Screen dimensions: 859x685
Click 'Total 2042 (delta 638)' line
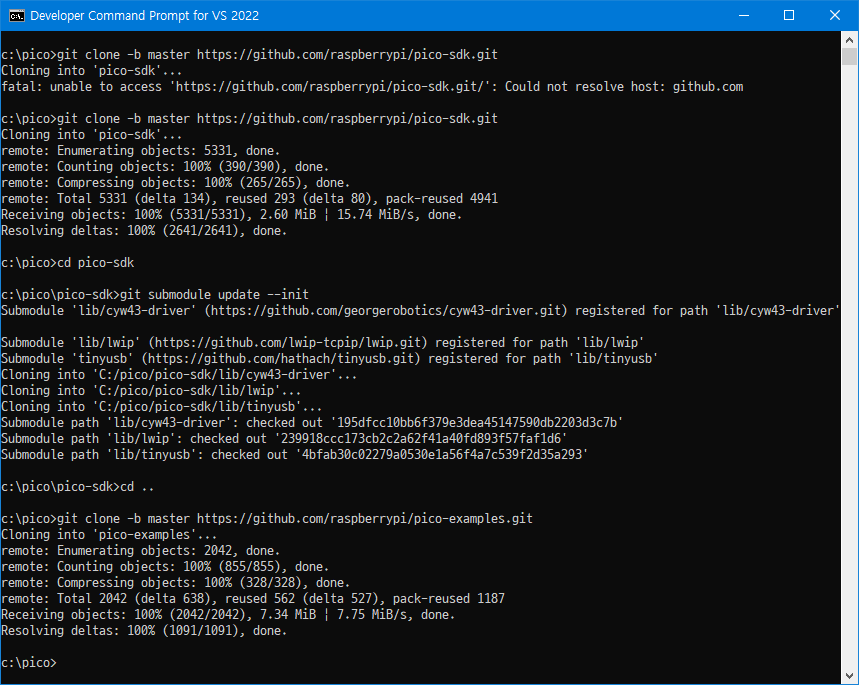point(253,598)
